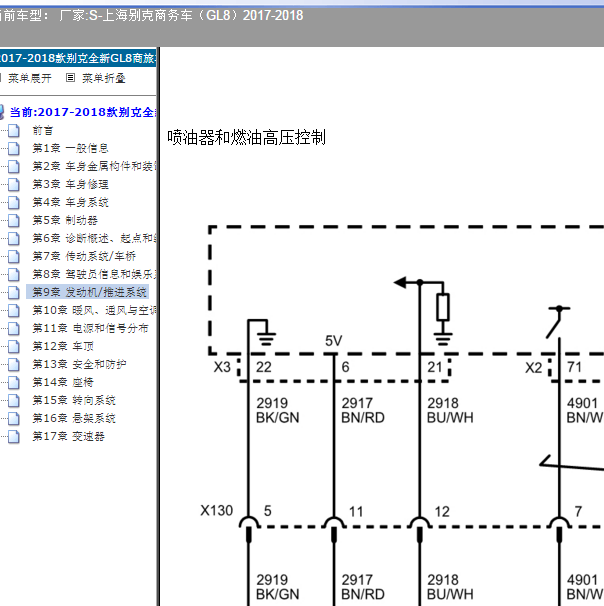Click the document icon beside 第6章
Screen dimensions: 604x606
[14, 238]
